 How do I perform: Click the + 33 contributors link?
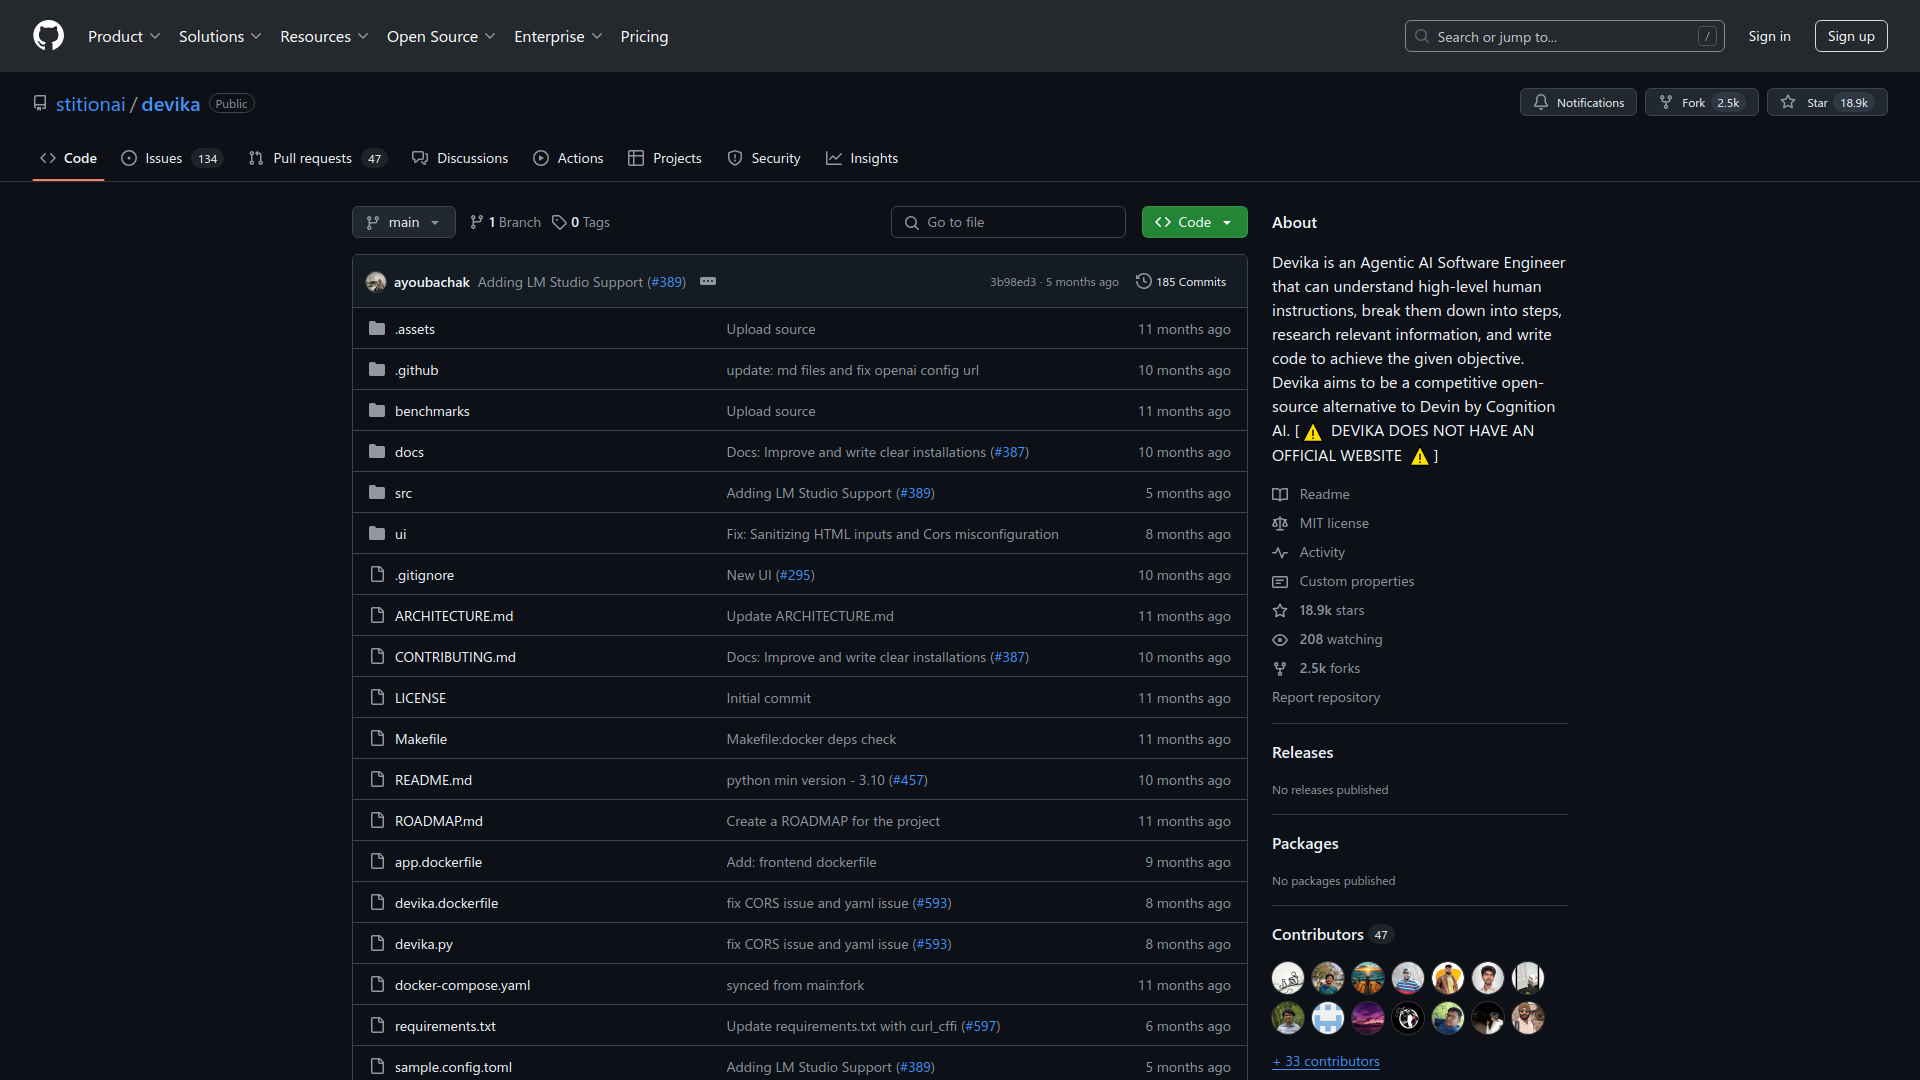1326,1061
